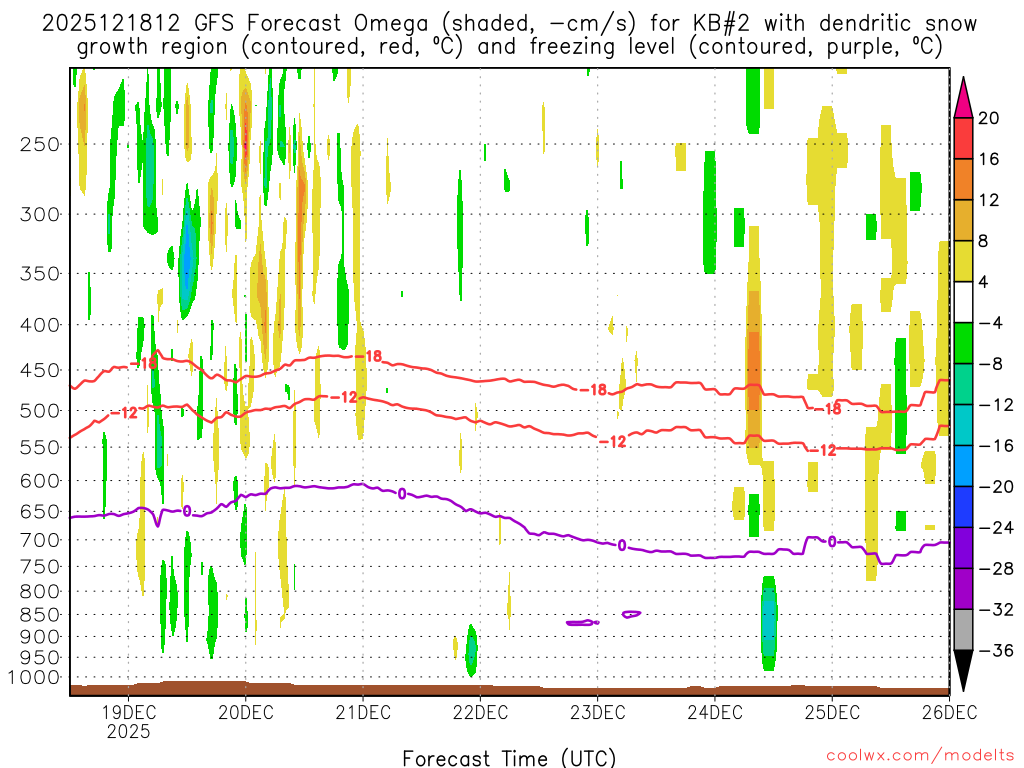Select the 500 pressure level label
This screenshot has height=768, width=1024.
[x=40, y=411]
